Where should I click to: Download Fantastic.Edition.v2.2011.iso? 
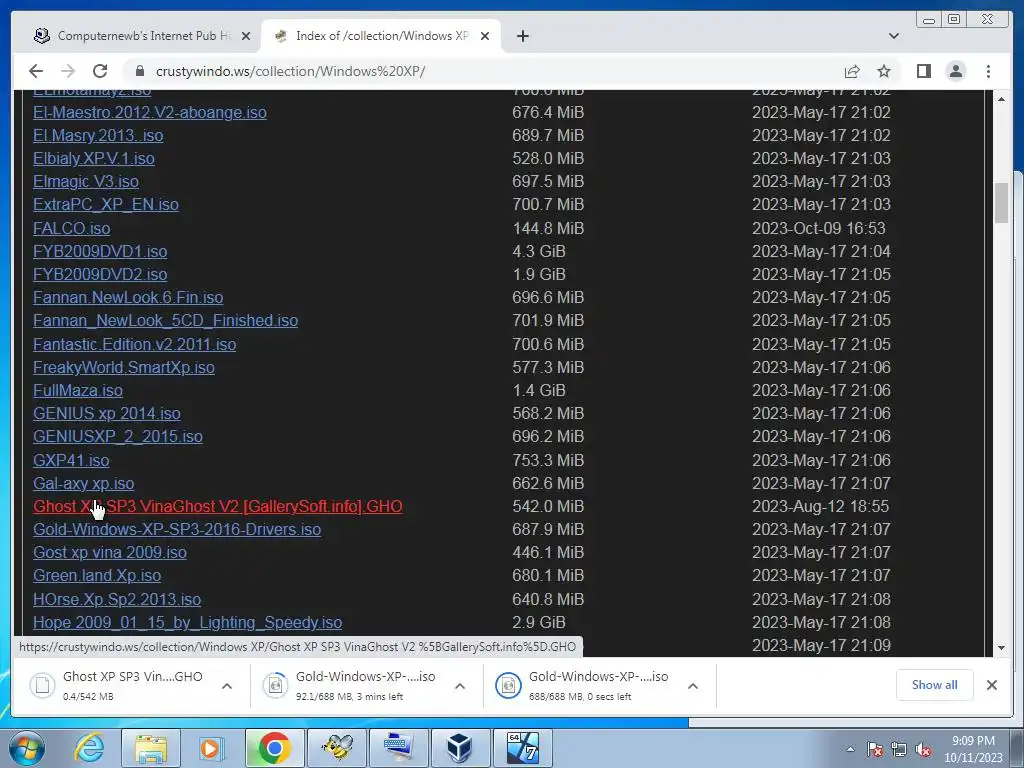pos(135,344)
